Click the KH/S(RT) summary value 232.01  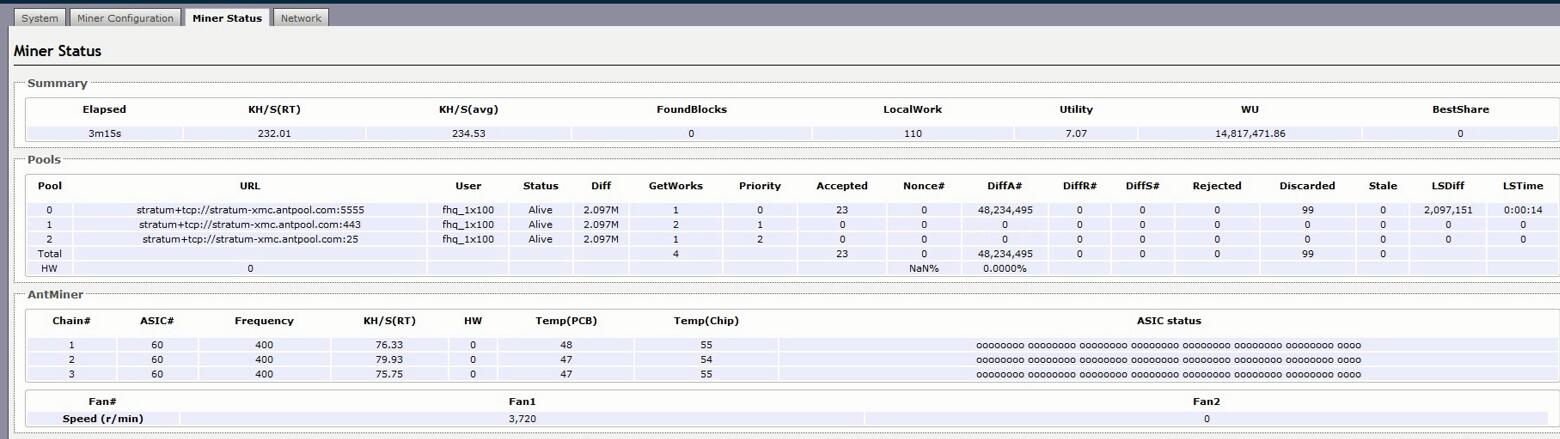pyautogui.click(x=273, y=133)
